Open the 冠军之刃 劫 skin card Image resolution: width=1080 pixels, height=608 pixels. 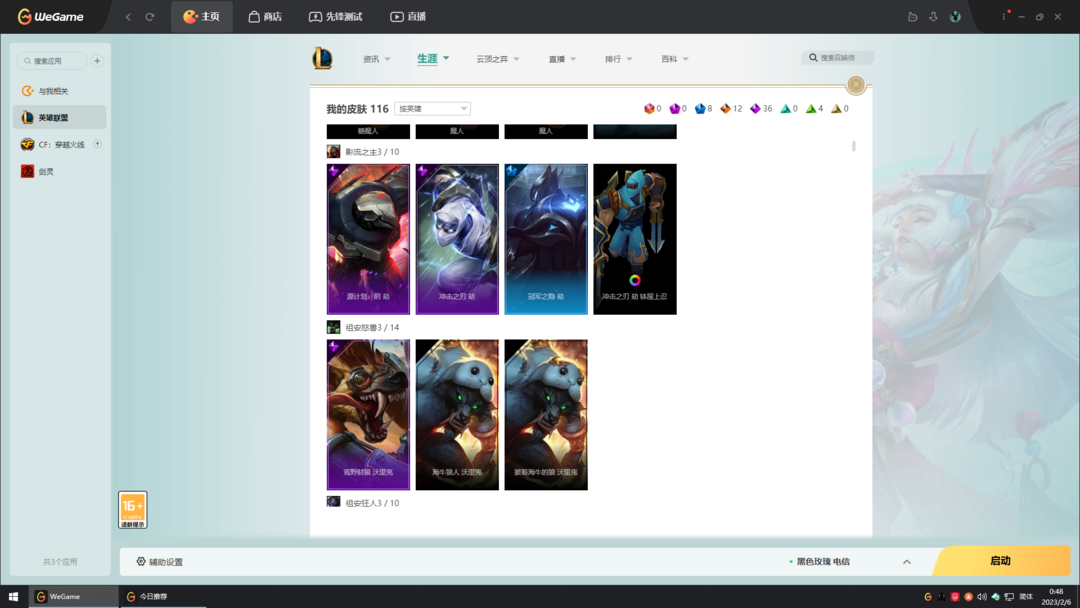[546, 239]
